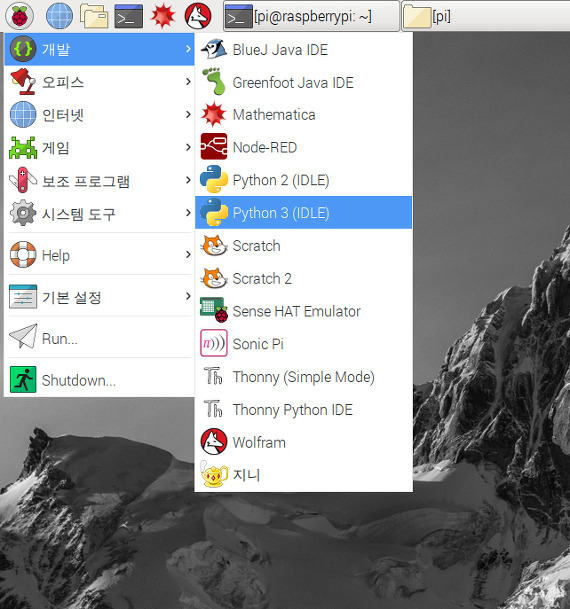The width and height of the screenshot is (570, 609).
Task: Click the Sonic Pi icon
Action: (x=214, y=343)
